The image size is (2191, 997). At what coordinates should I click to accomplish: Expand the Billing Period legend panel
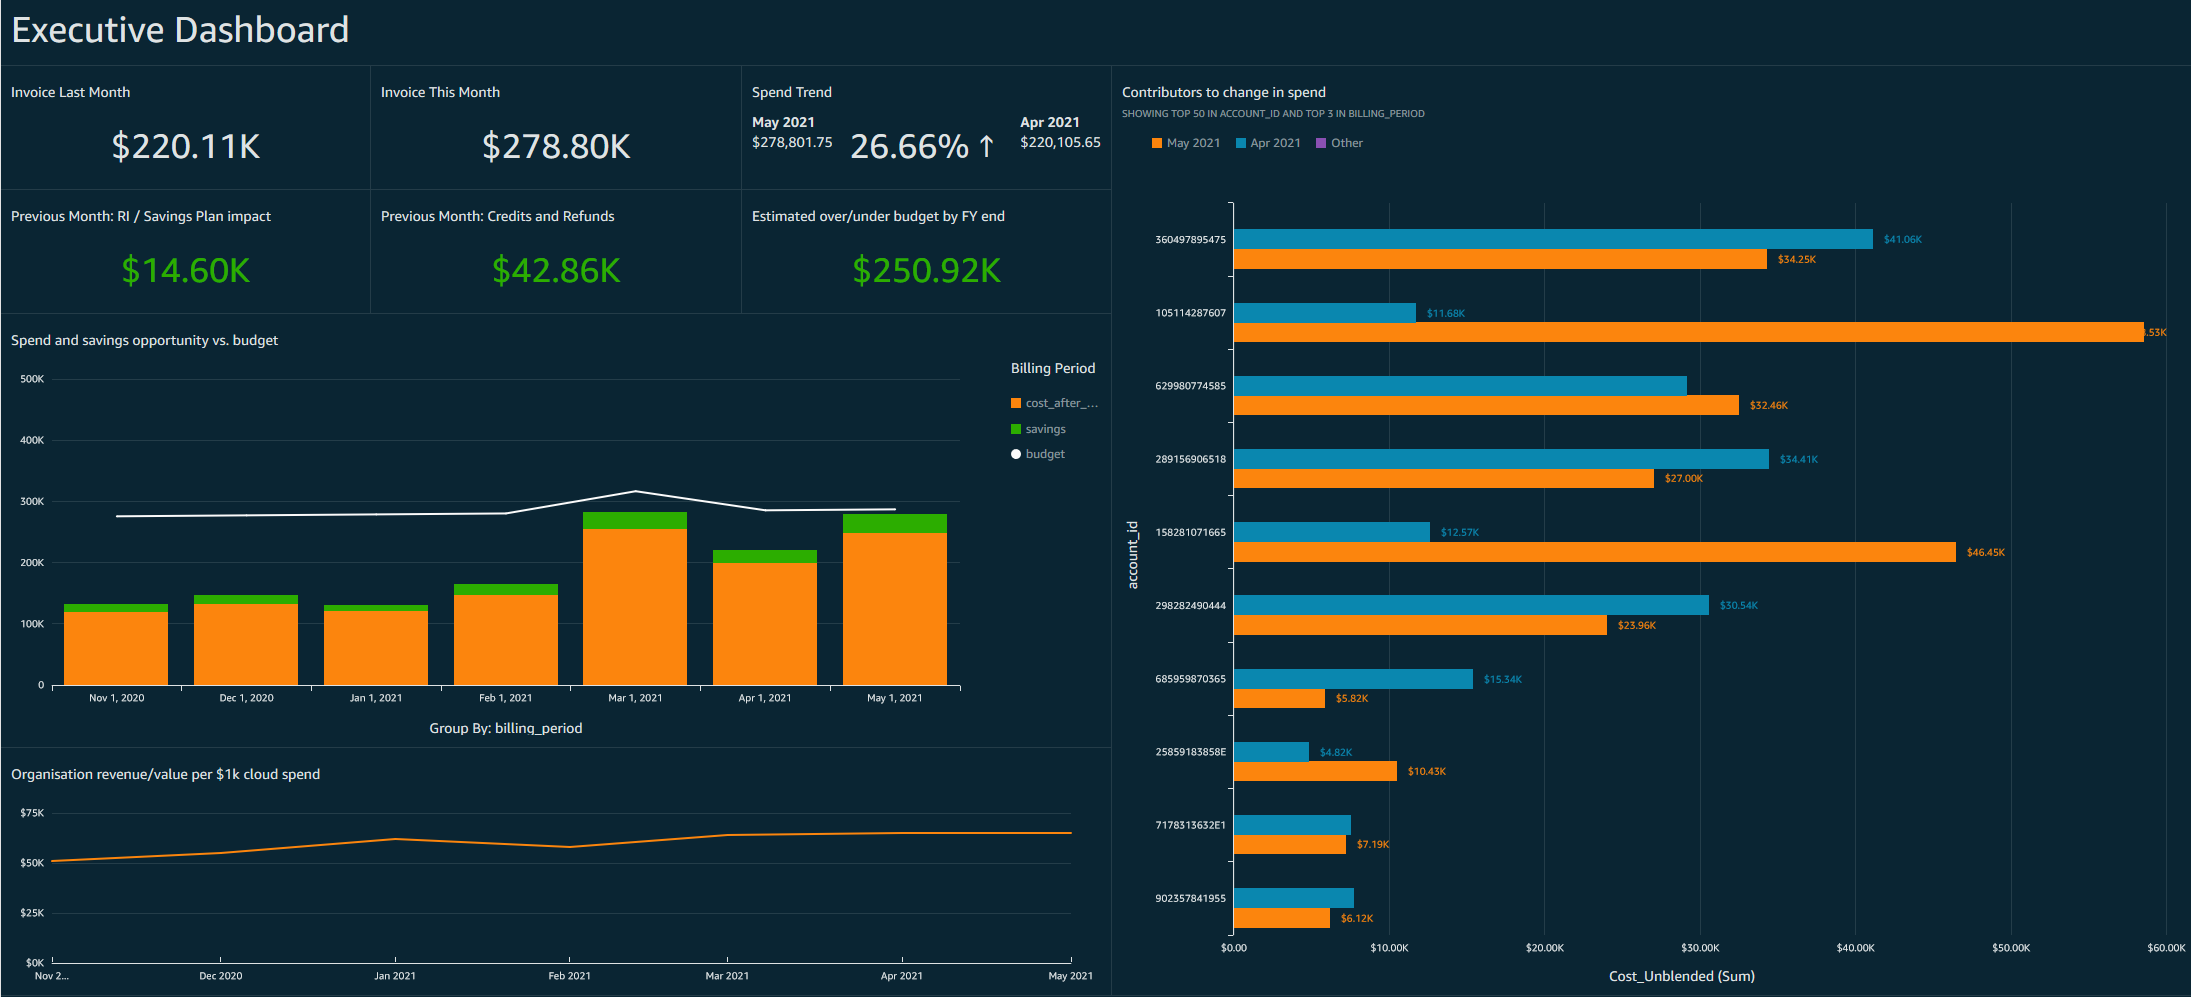(1052, 368)
